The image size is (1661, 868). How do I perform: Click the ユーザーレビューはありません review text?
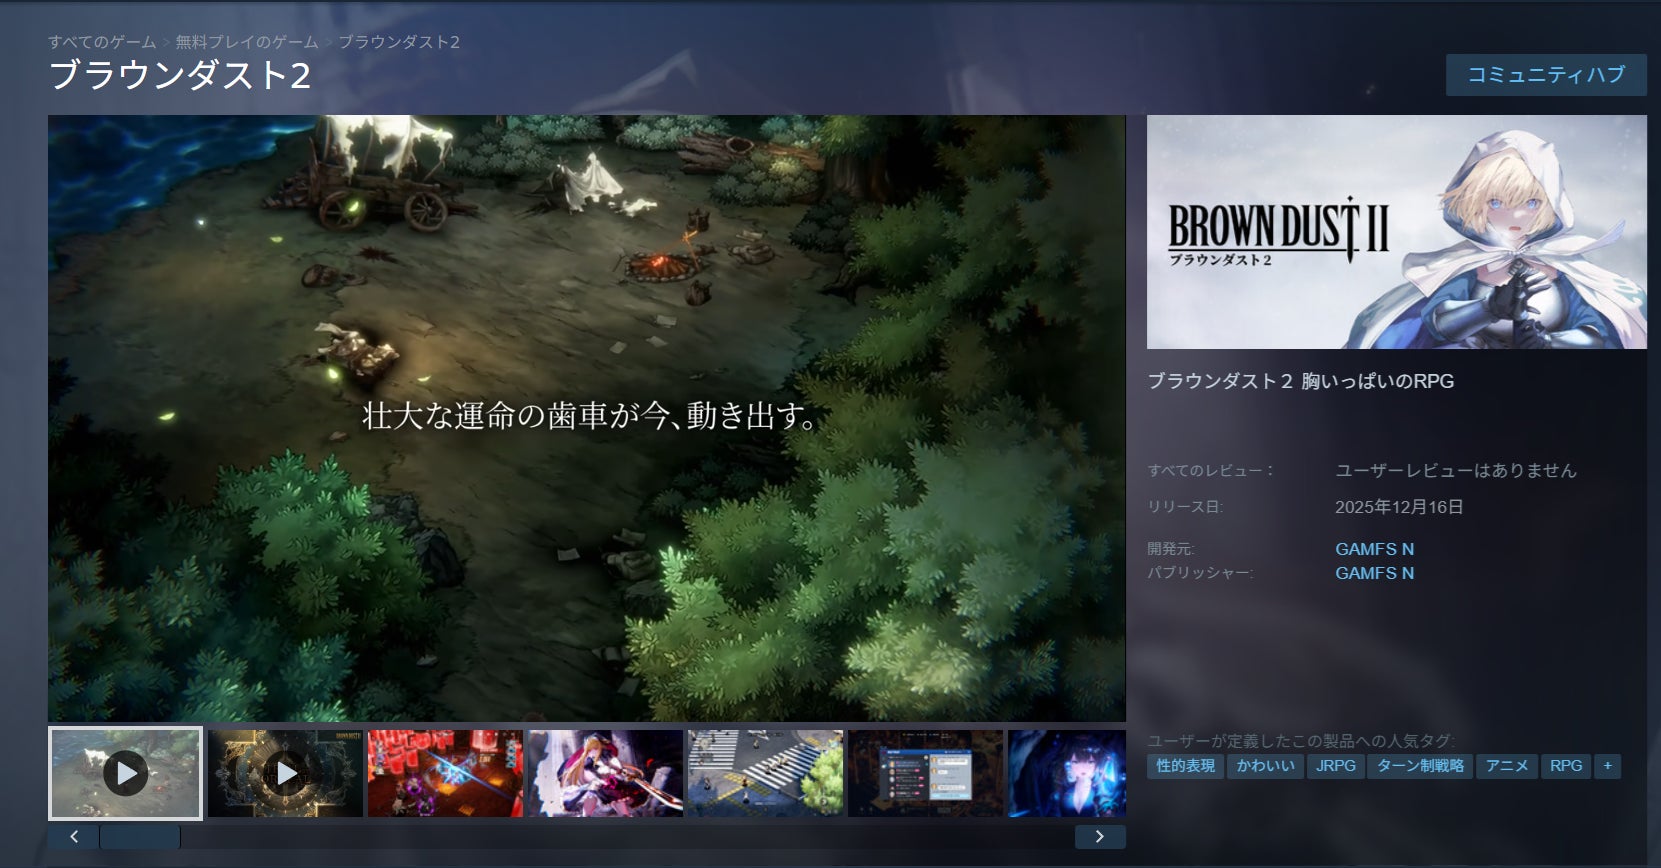point(1455,470)
